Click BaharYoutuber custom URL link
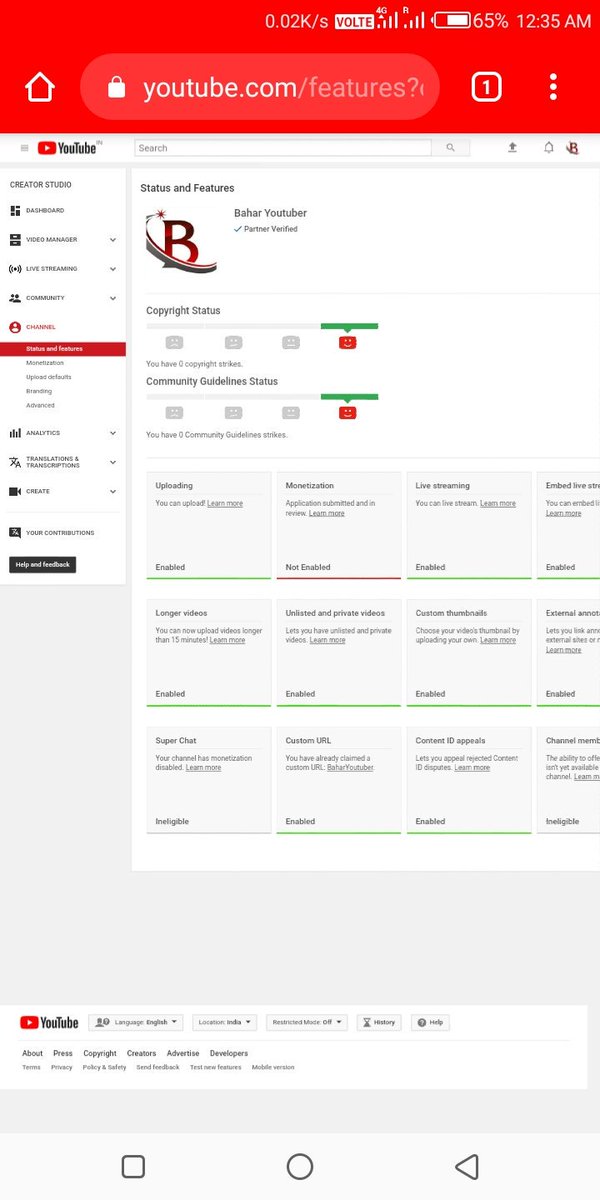The width and height of the screenshot is (600, 1200). (x=351, y=767)
